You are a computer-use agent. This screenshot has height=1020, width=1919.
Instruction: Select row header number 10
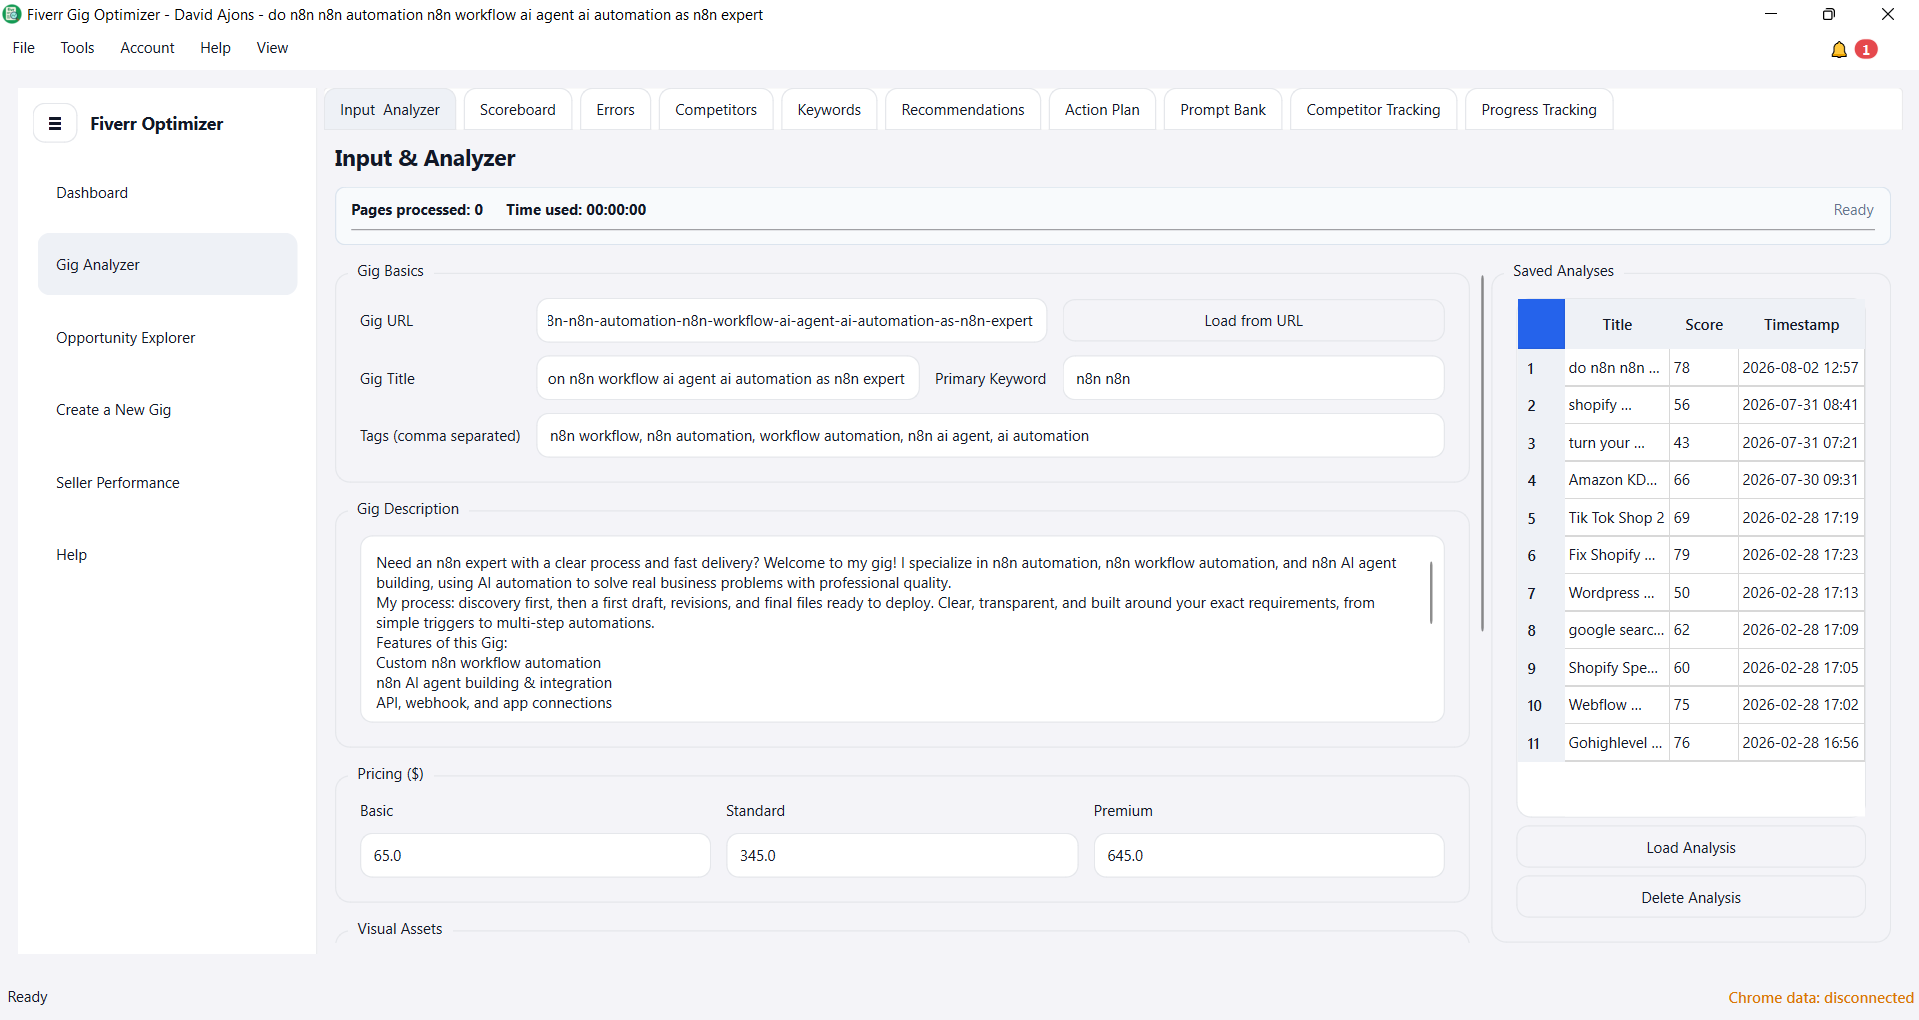[1541, 706]
